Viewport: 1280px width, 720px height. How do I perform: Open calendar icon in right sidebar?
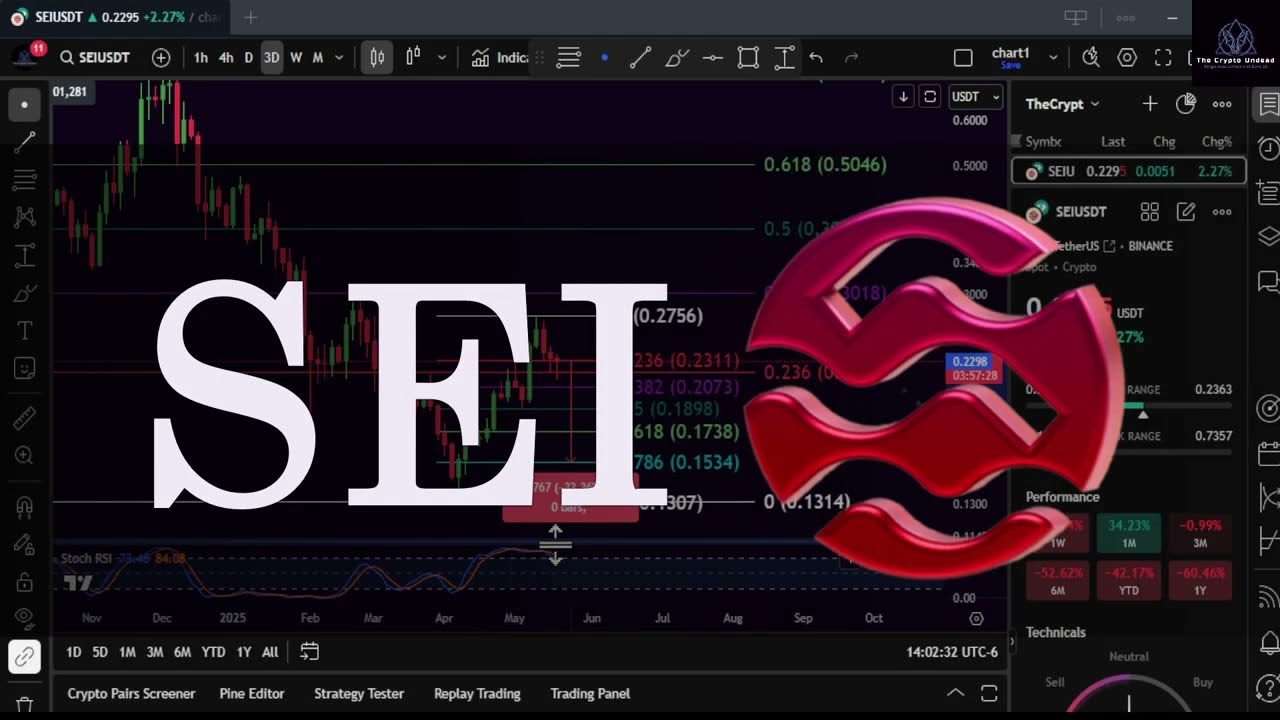[x=1268, y=453]
